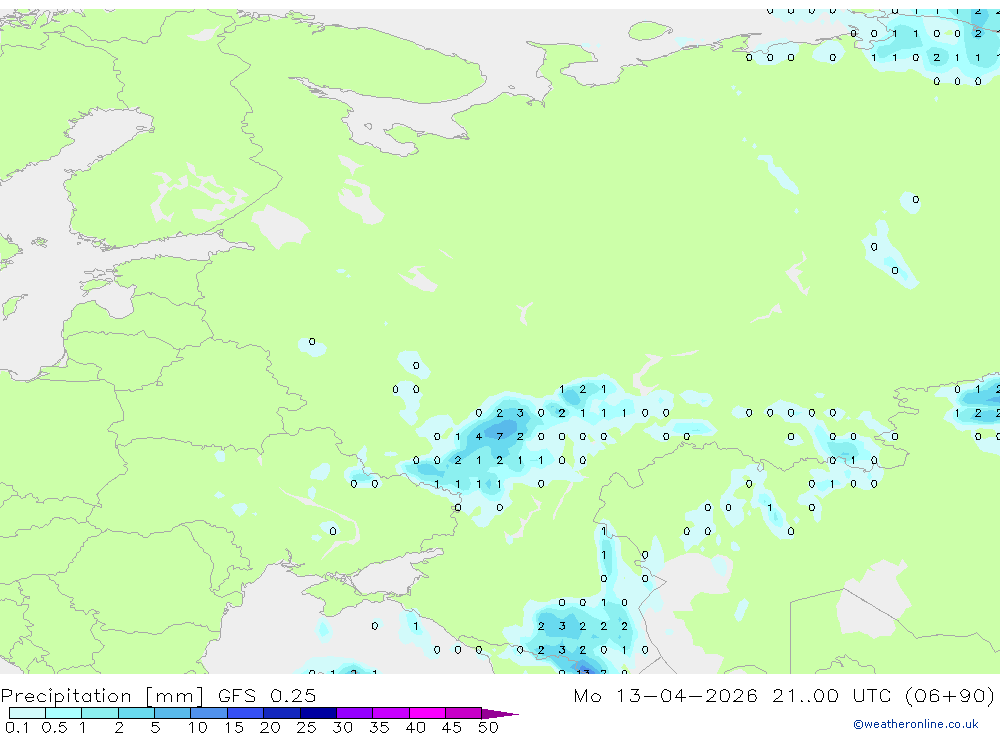
Task: Click the legend label "50"
Action: click(x=488, y=727)
